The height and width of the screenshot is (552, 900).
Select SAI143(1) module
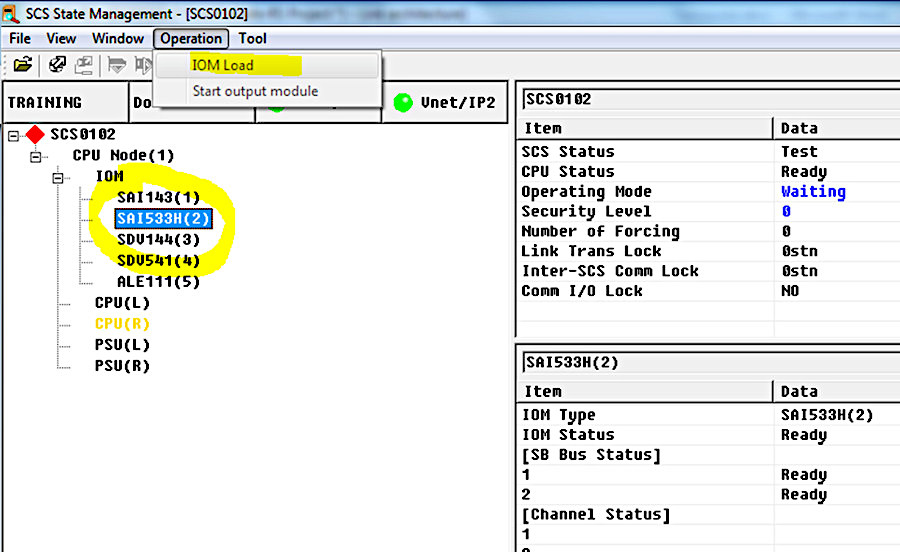coord(158,197)
